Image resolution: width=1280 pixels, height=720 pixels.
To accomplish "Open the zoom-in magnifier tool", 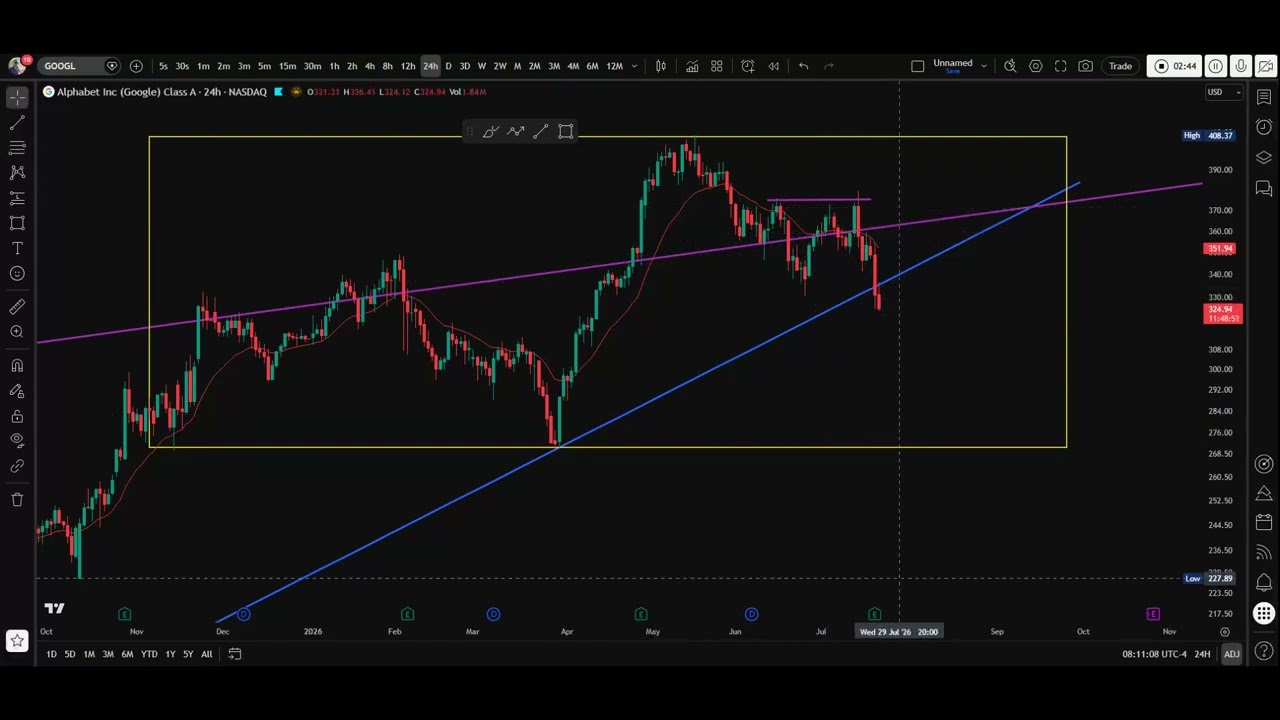I will point(17,332).
